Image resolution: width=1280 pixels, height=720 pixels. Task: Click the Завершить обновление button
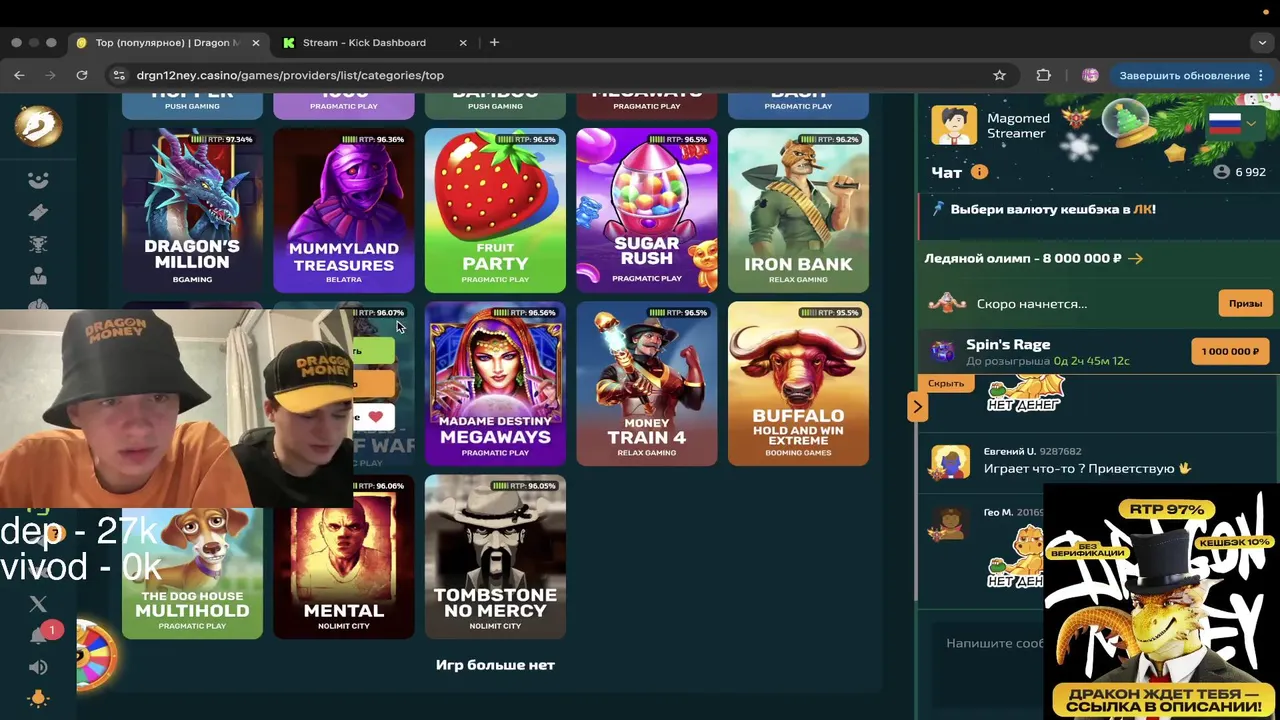click(1184, 75)
